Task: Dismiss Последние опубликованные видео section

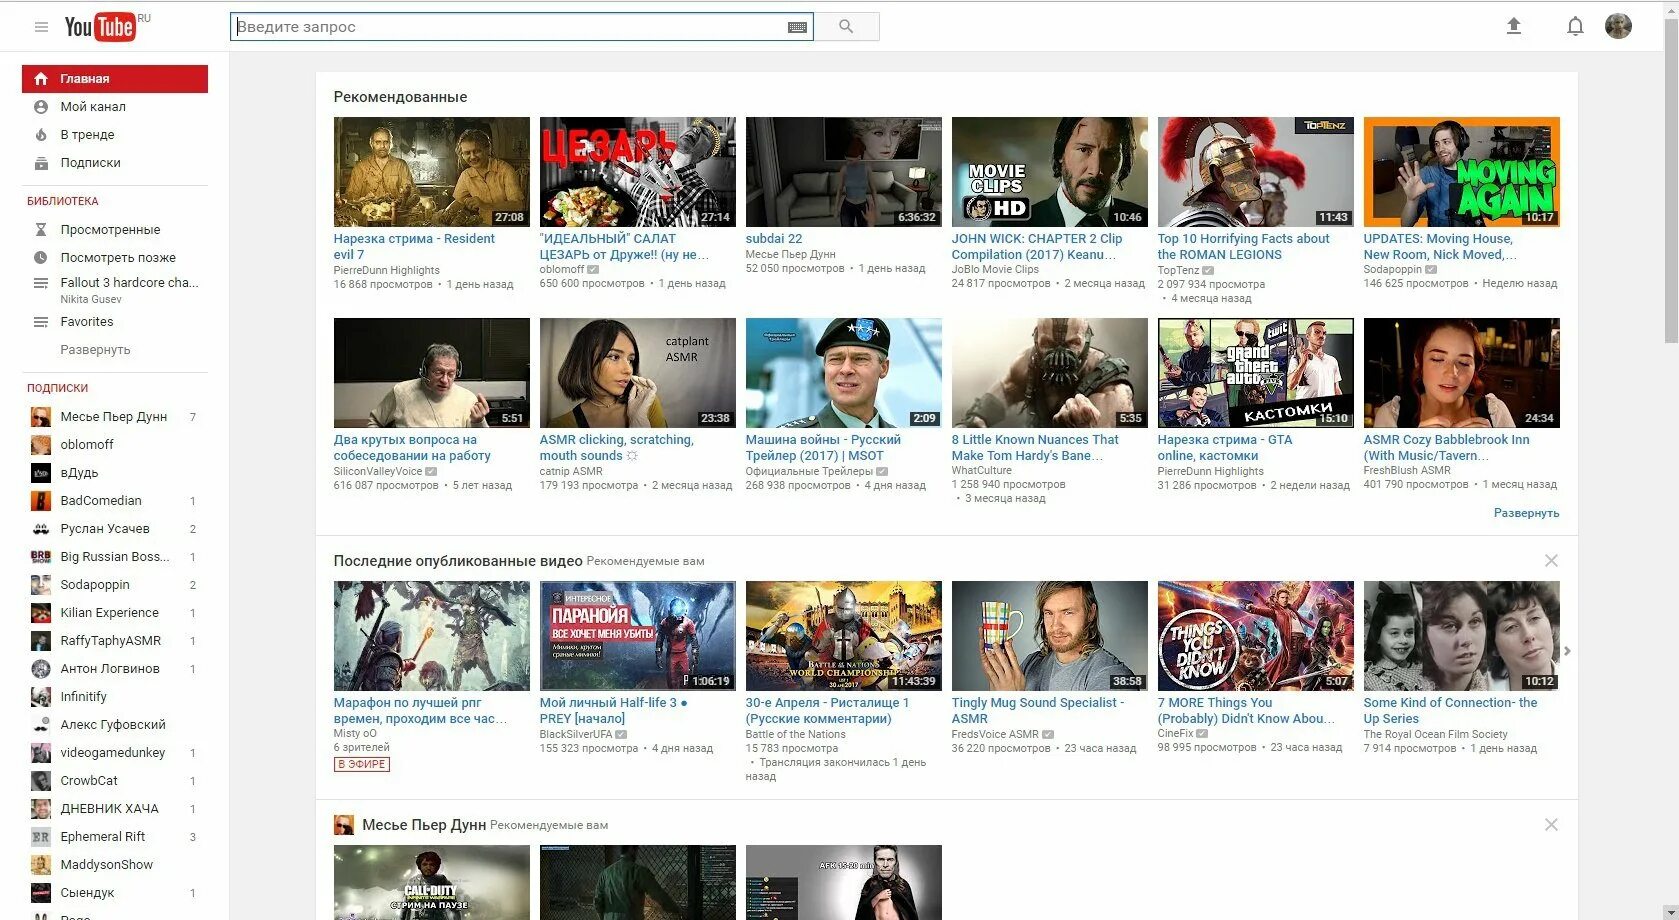Action: click(x=1551, y=561)
